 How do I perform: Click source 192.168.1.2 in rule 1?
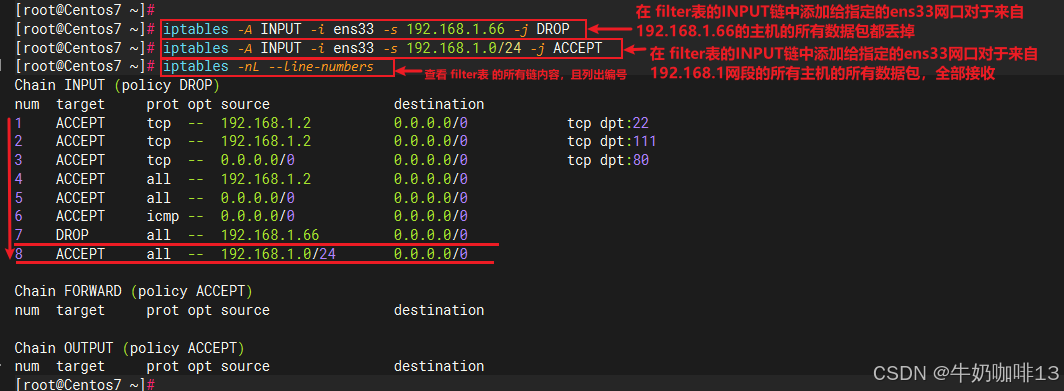(266, 123)
